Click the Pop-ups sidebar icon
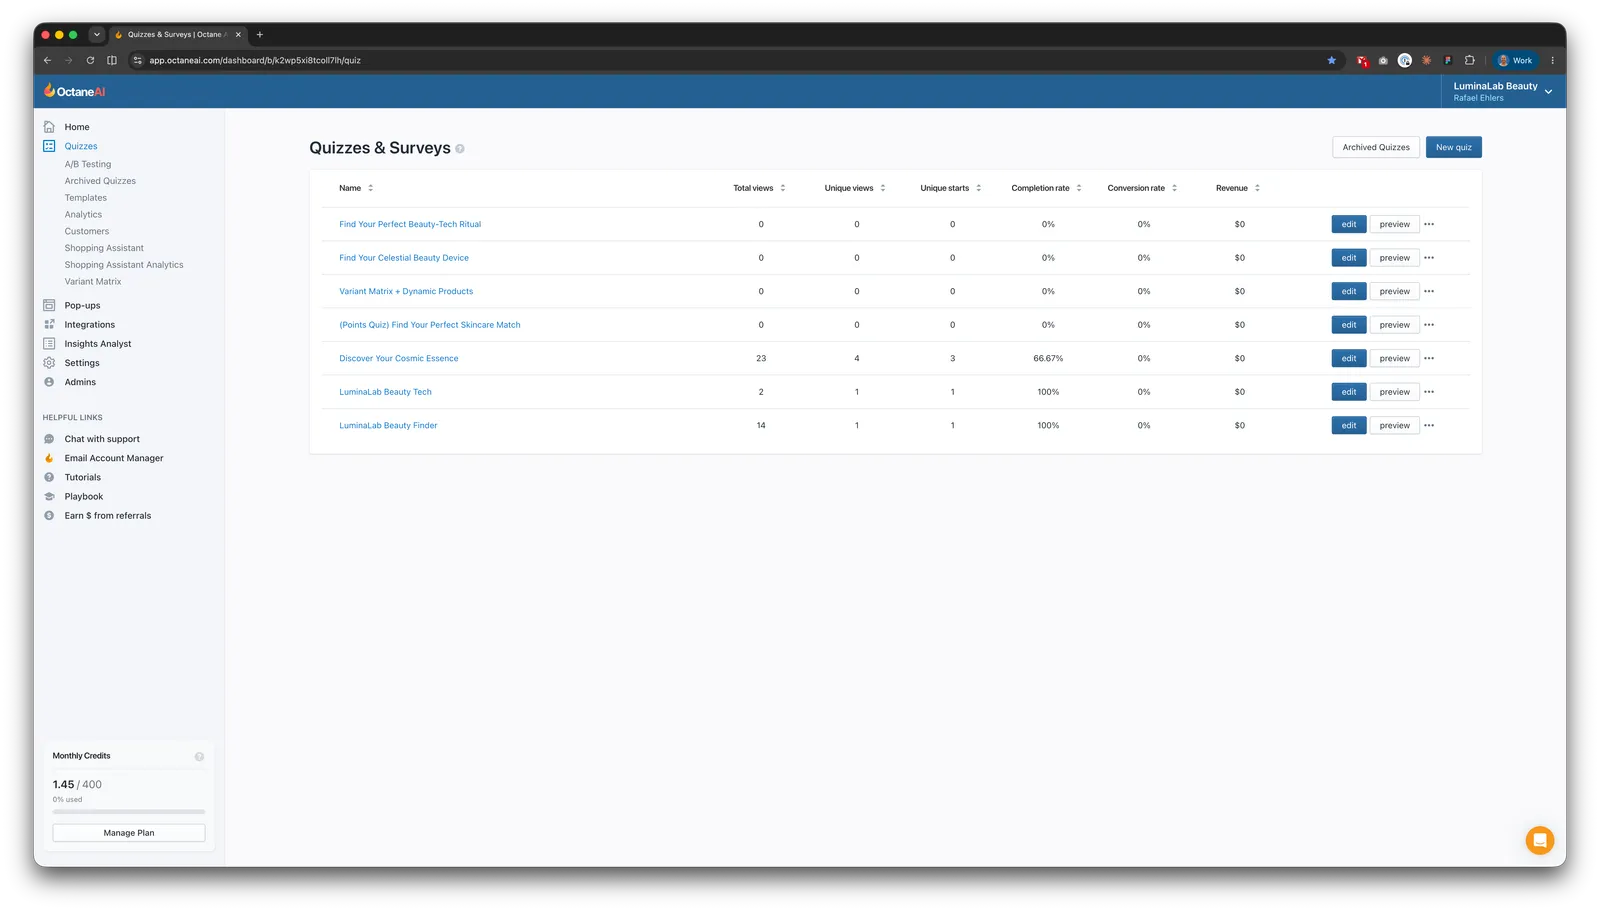The width and height of the screenshot is (1600, 911). [x=49, y=305]
